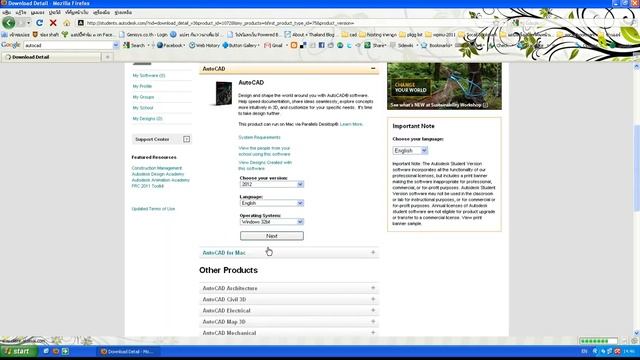
Task: Click the orange Blogger icon on toolbar
Action: click(293, 45)
